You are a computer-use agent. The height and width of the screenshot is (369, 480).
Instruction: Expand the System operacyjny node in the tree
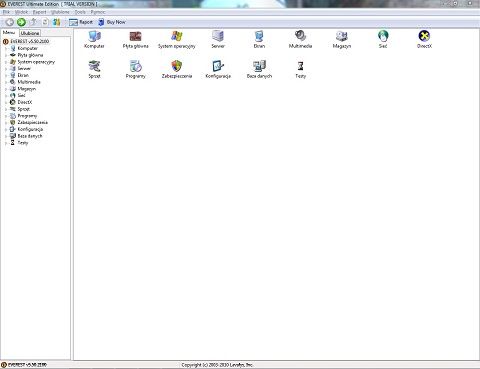[6, 62]
